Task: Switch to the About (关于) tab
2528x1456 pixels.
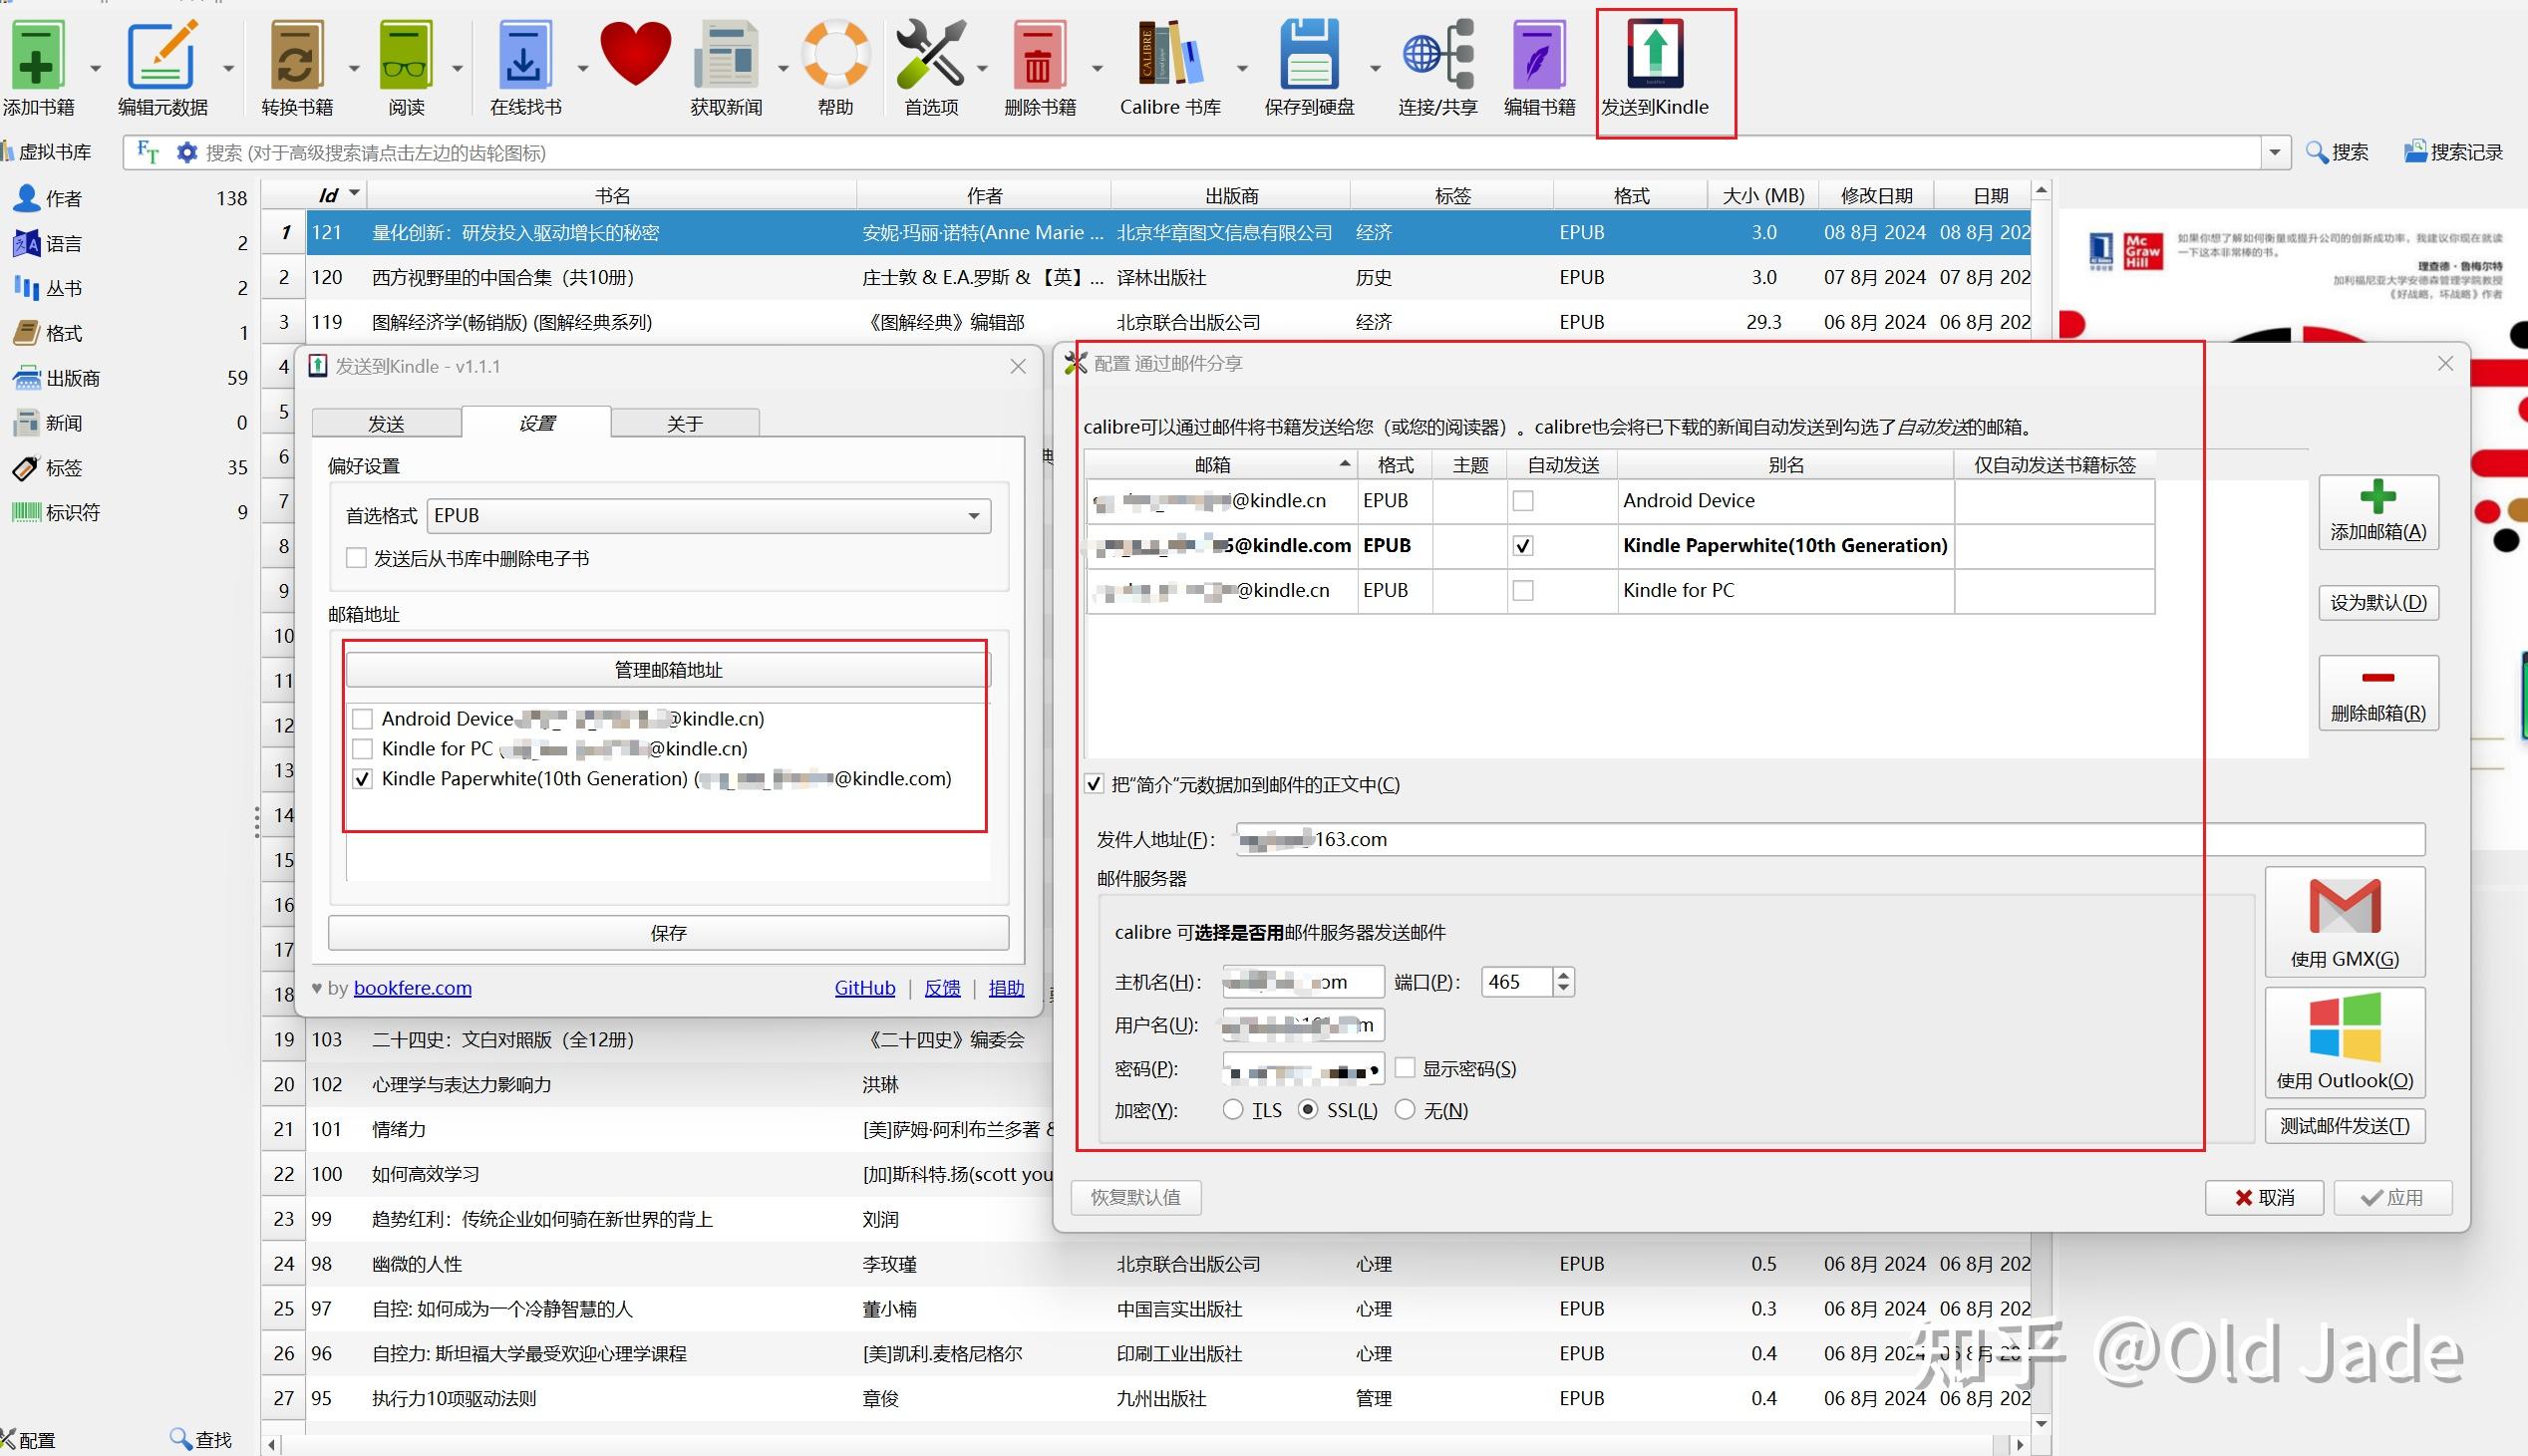Action: [x=685, y=424]
